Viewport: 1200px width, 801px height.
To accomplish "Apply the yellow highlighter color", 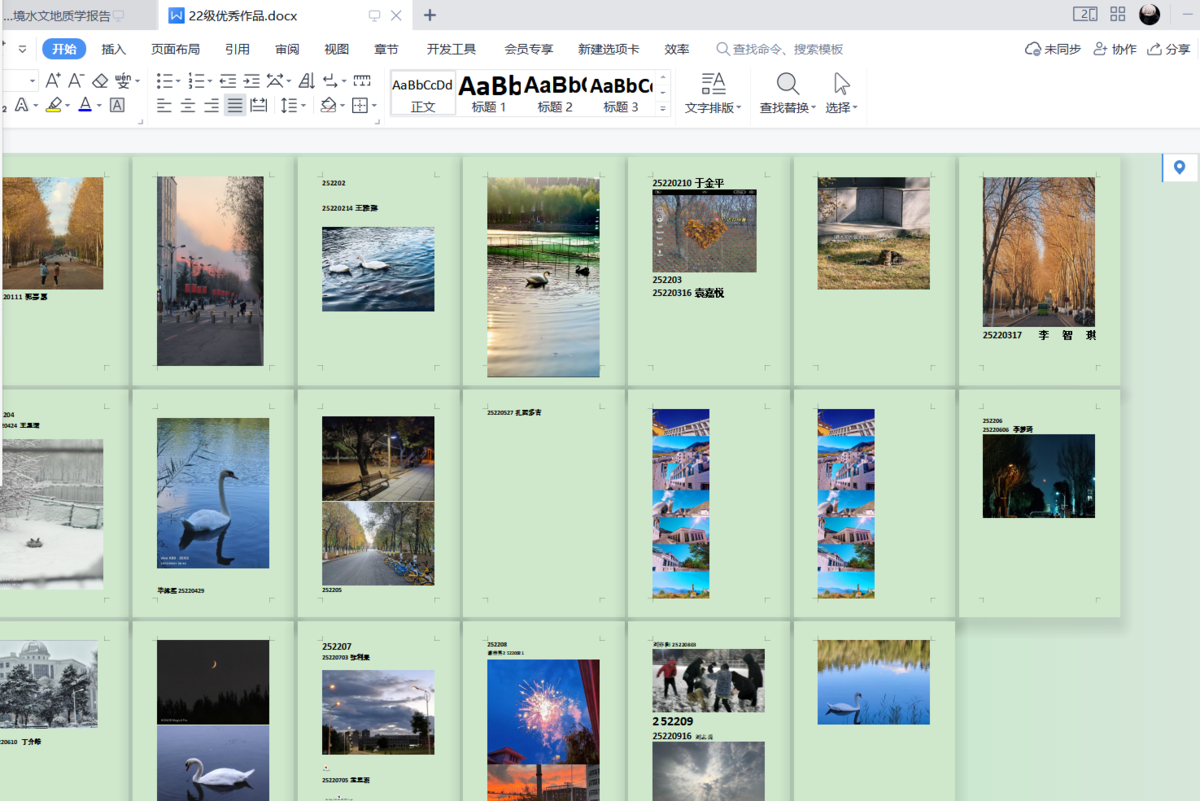I will [x=54, y=105].
